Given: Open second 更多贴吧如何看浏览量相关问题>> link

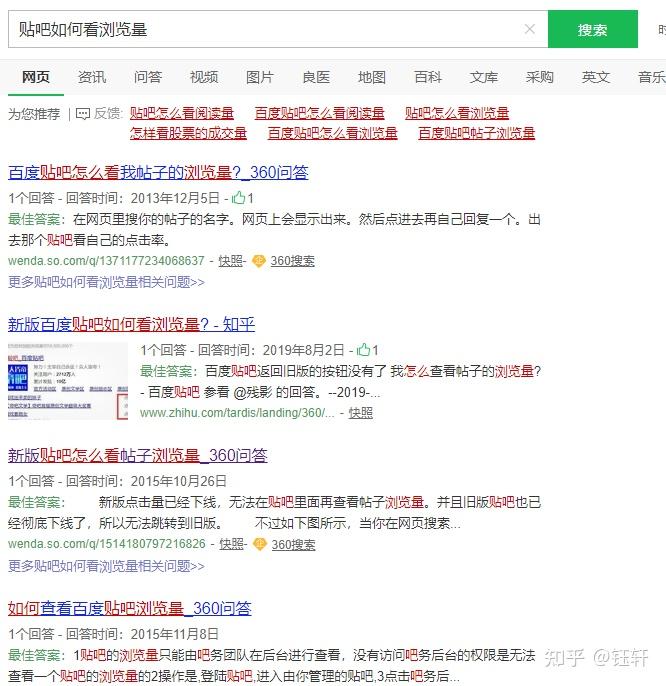Looking at the screenshot, I should click(x=106, y=566).
